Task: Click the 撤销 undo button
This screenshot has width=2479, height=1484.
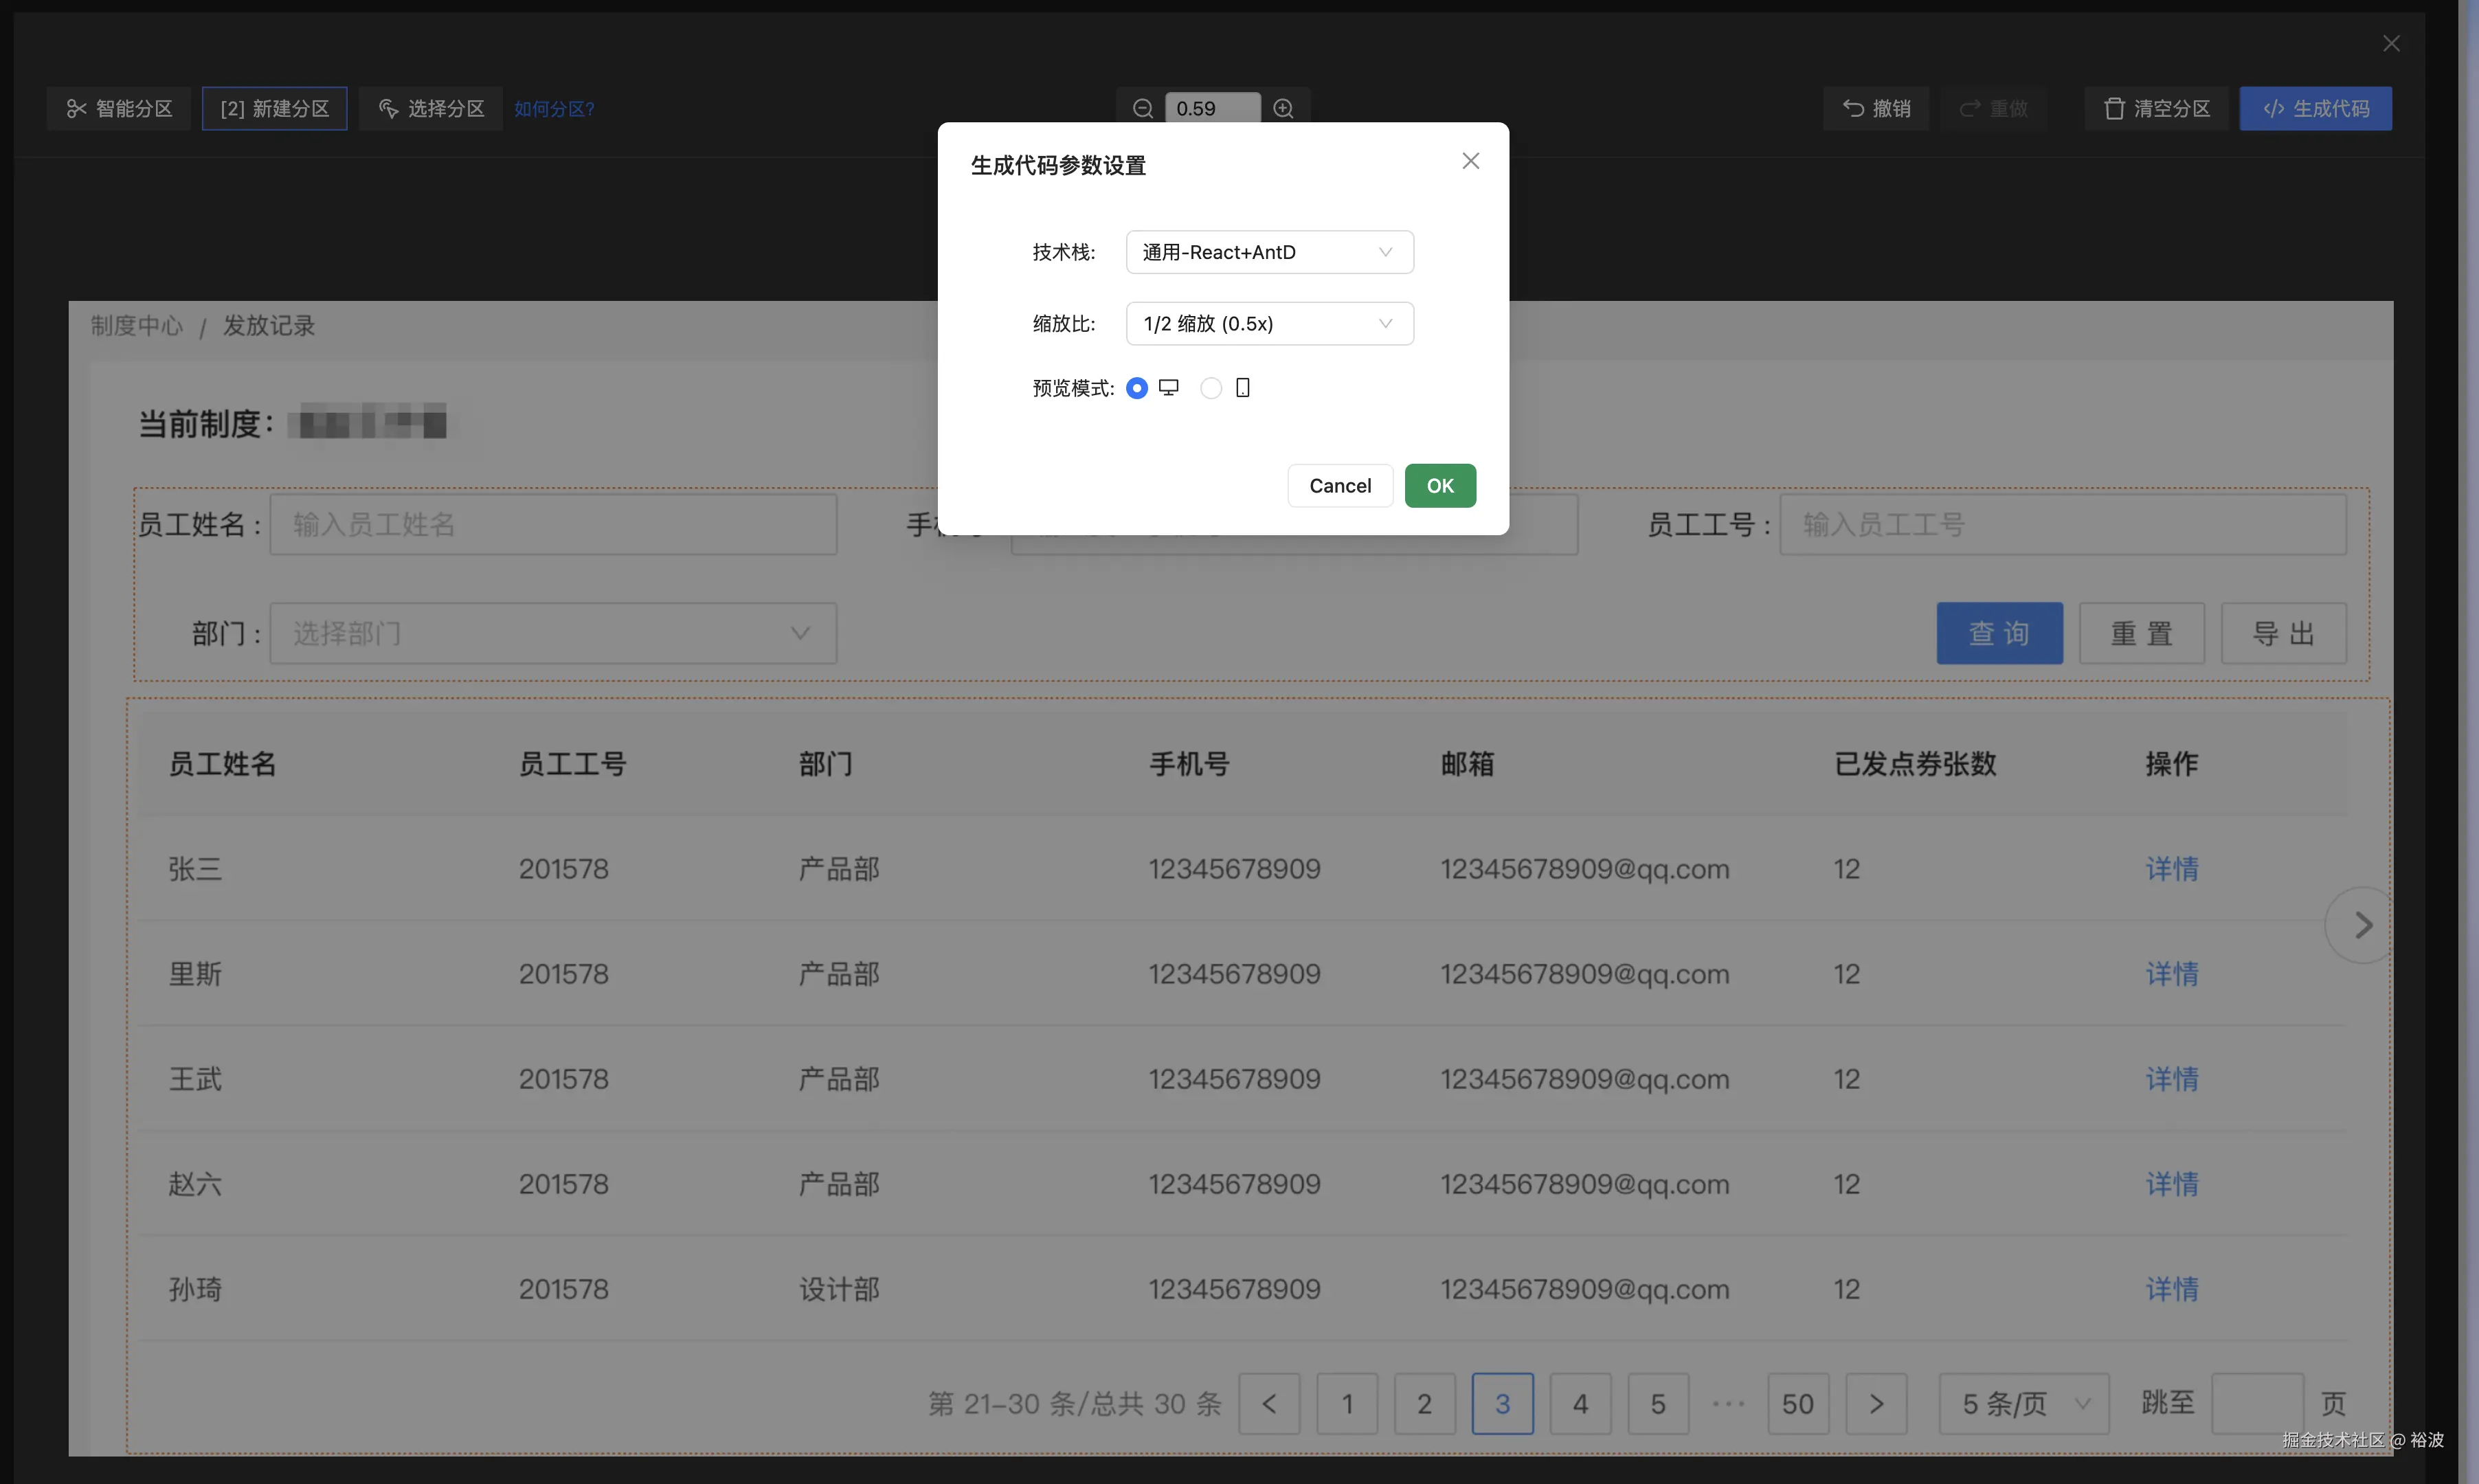Action: (x=1876, y=108)
